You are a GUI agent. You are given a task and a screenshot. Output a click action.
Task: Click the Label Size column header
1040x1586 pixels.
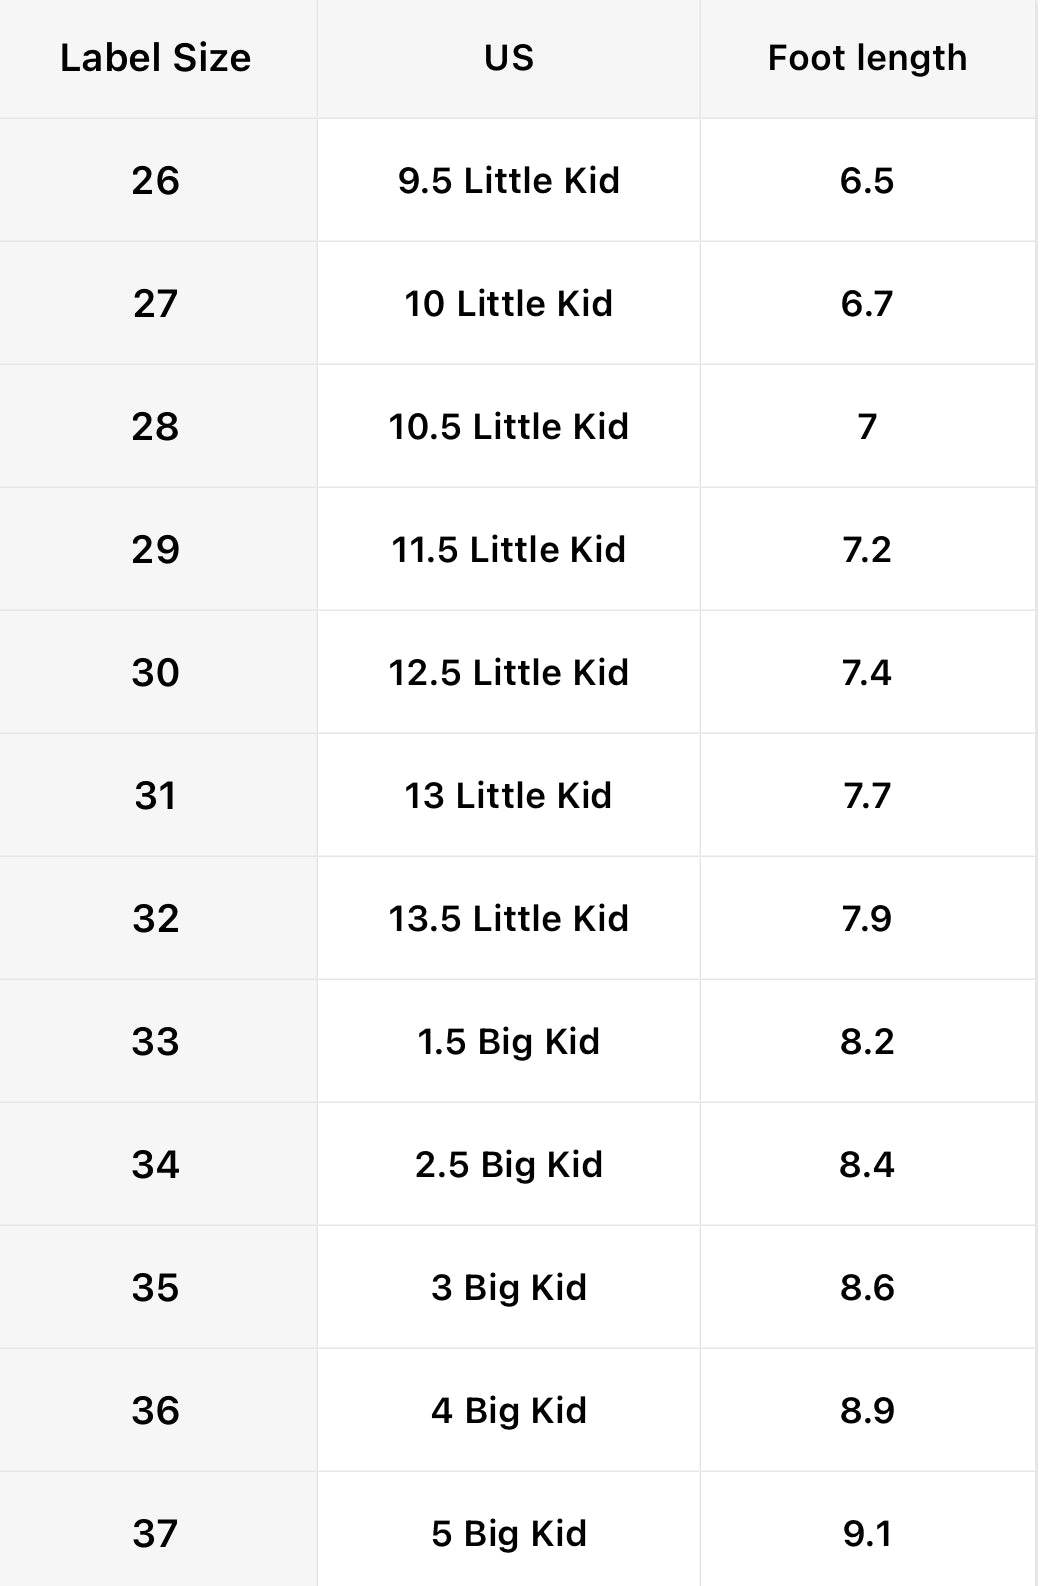pyautogui.click(x=156, y=58)
